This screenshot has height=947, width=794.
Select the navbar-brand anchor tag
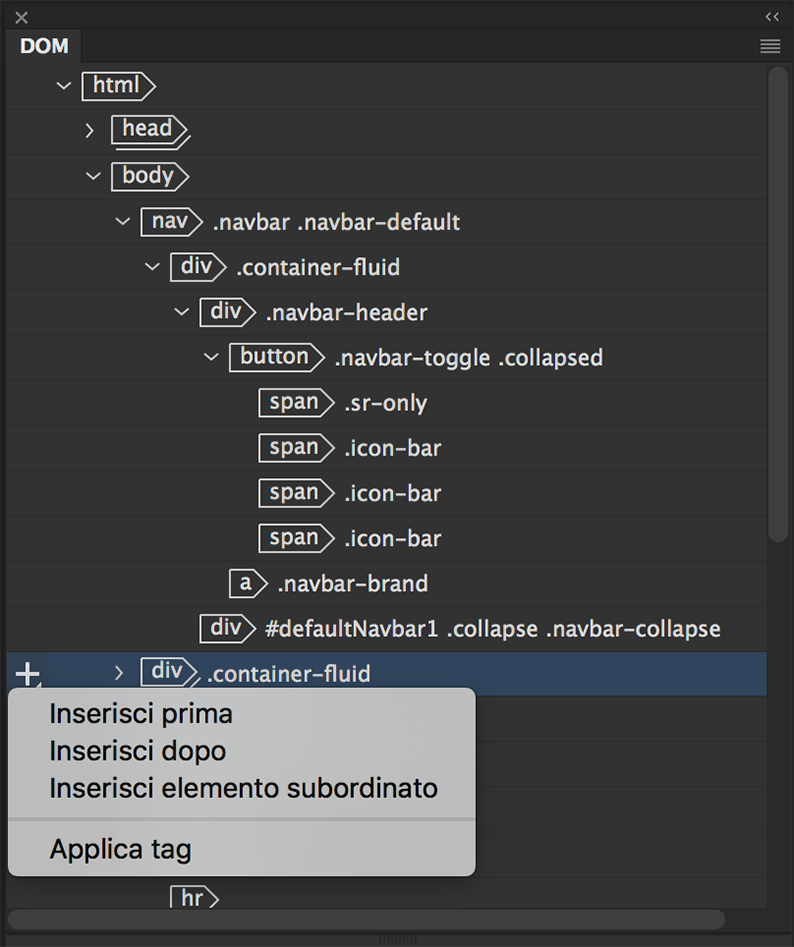pos(246,583)
